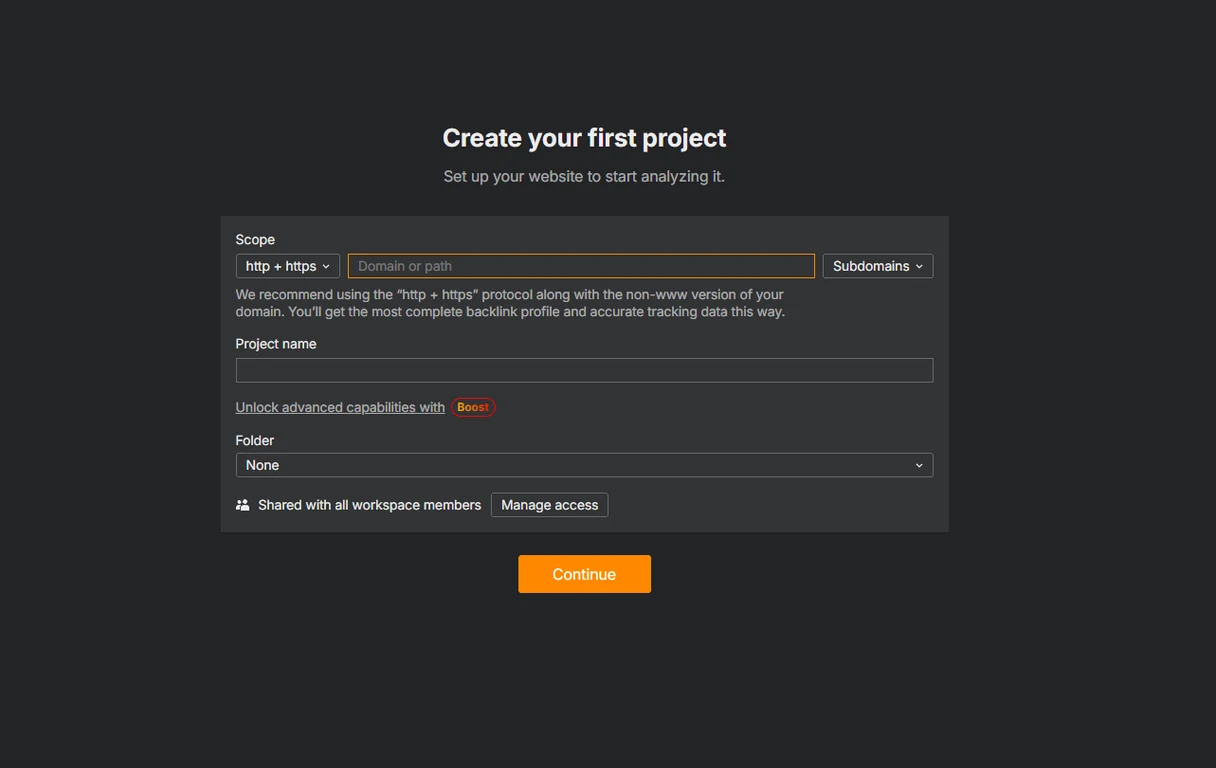Focus the Project name text field
1216x768 pixels.
pos(584,370)
